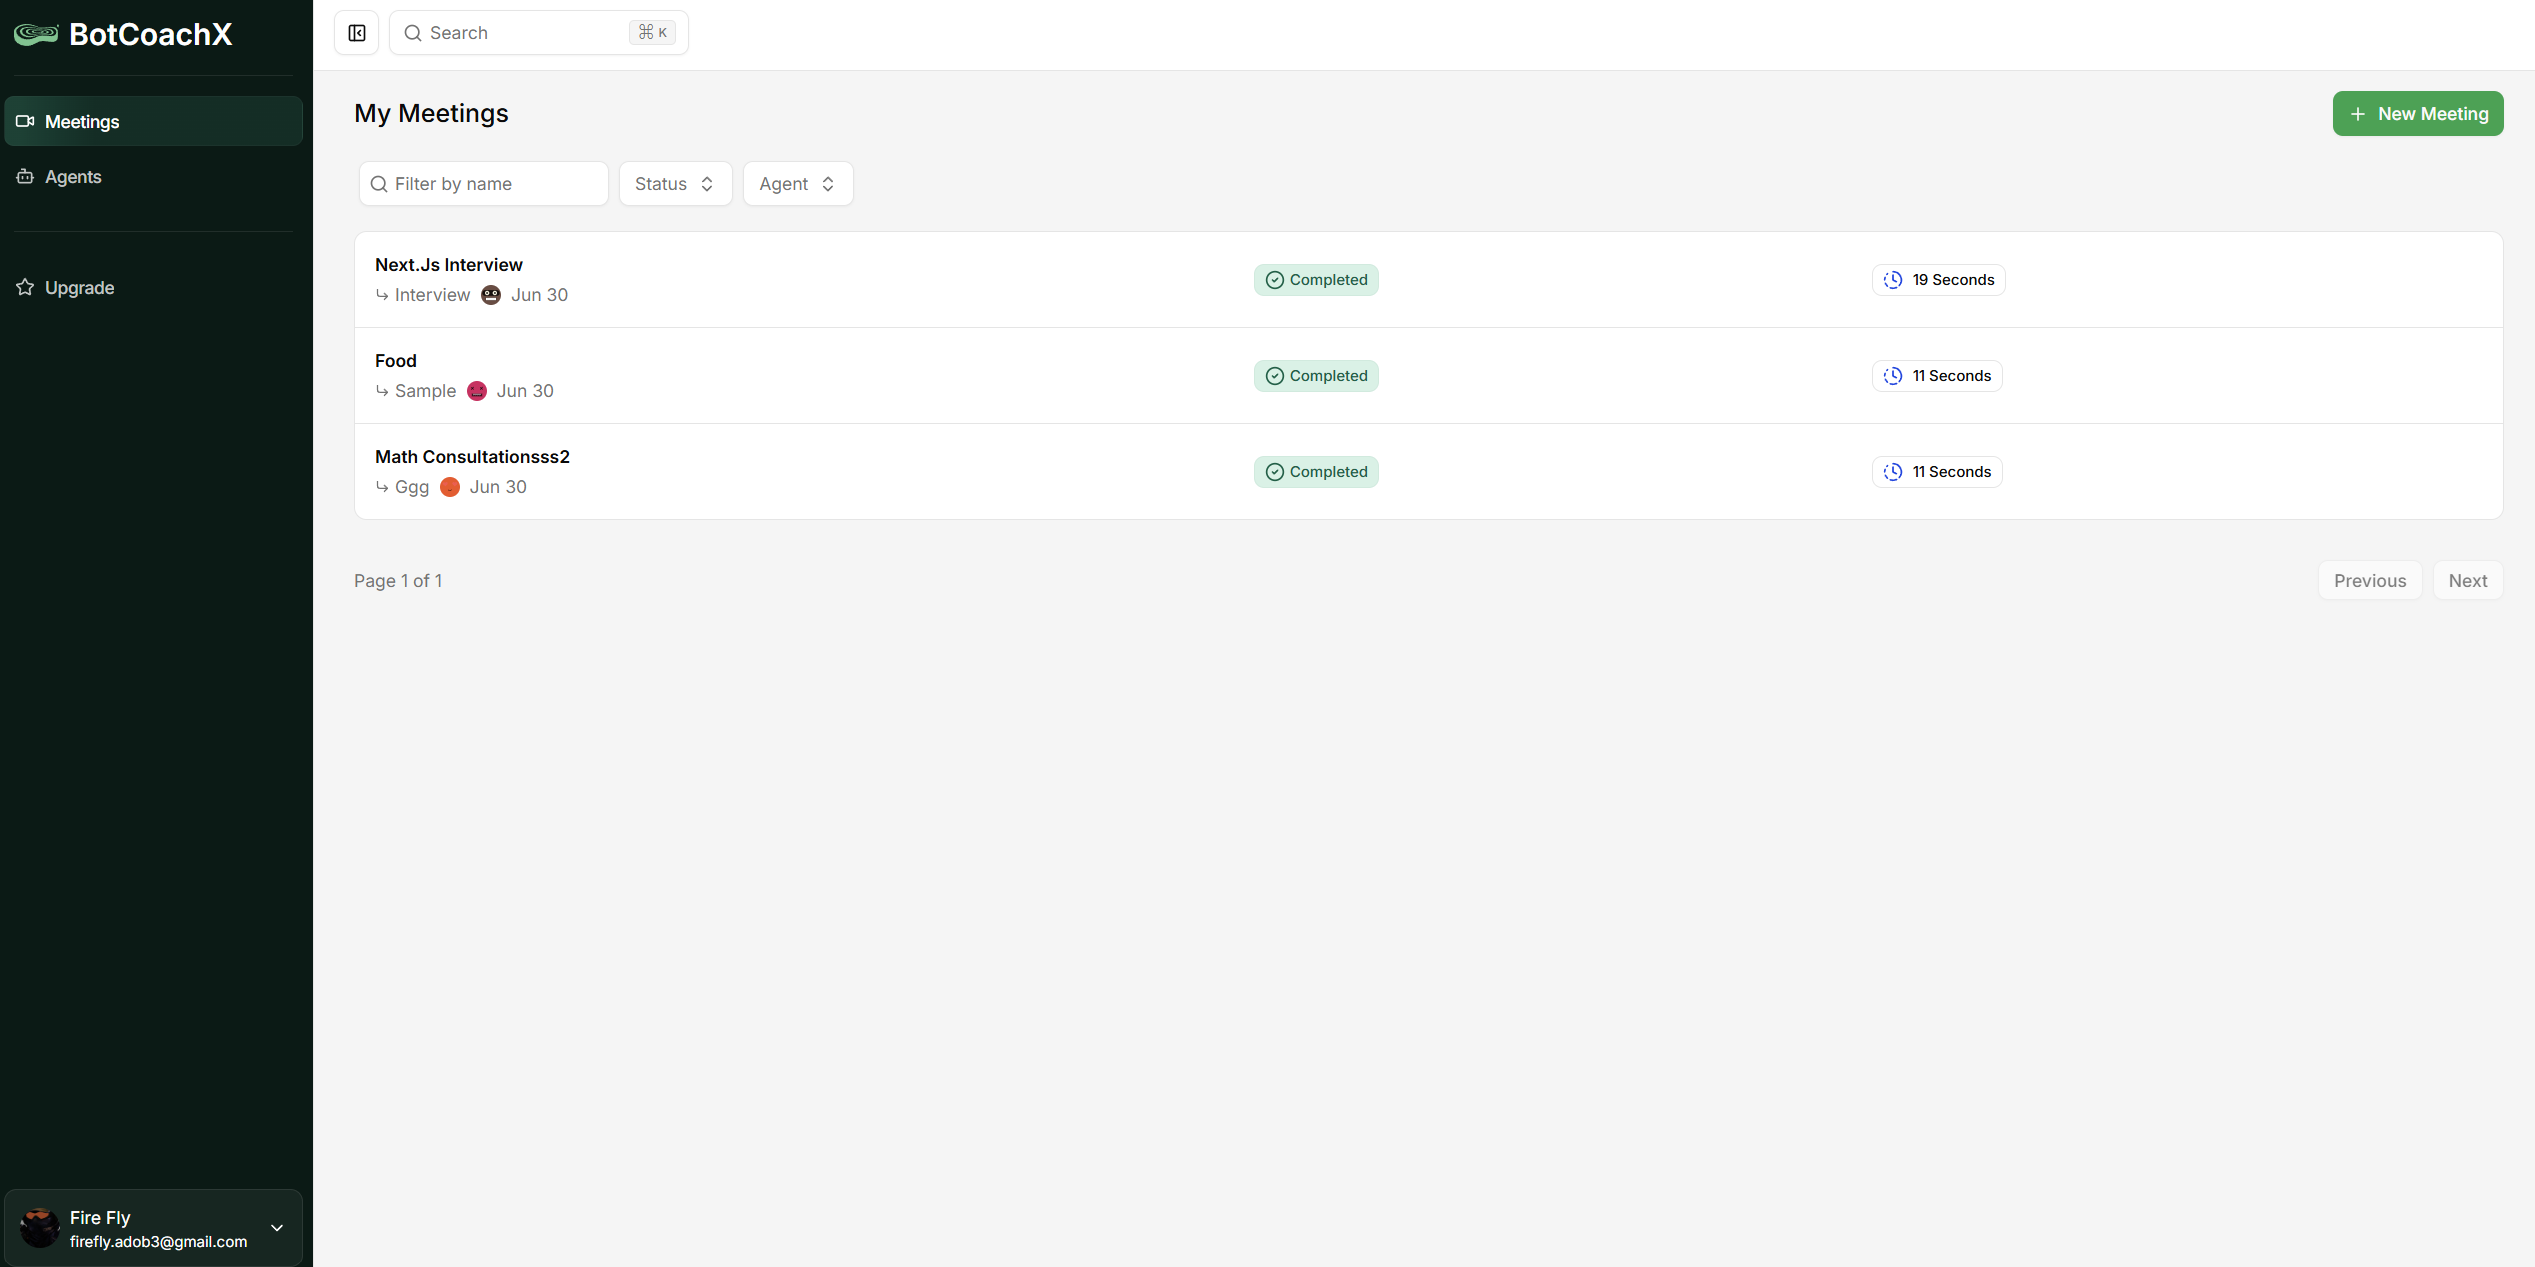Click Completed badge on Math Consultationsss2 row
Image resolution: width=2535 pixels, height=1267 pixels.
point(1316,472)
